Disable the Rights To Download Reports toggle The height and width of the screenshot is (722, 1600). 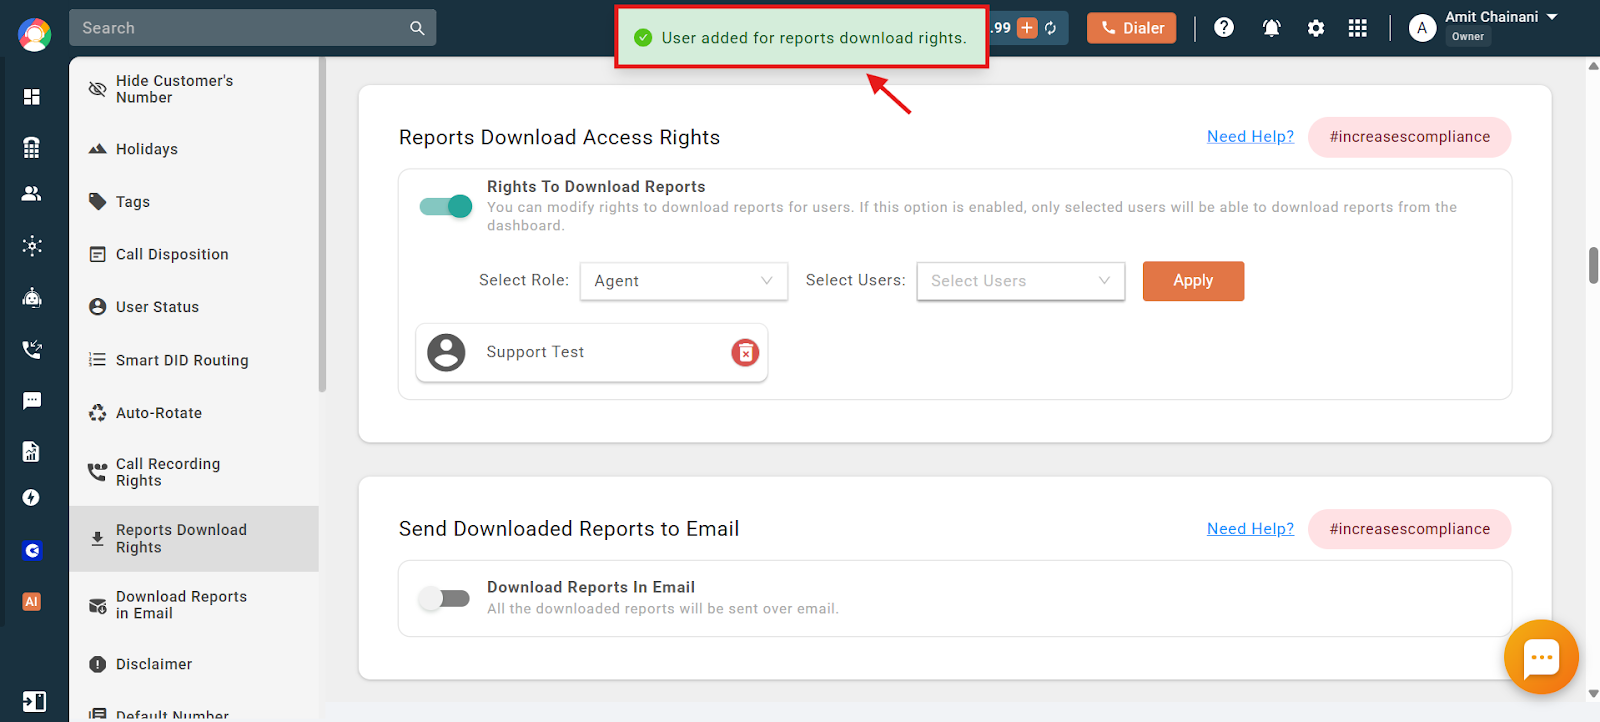[x=446, y=206]
